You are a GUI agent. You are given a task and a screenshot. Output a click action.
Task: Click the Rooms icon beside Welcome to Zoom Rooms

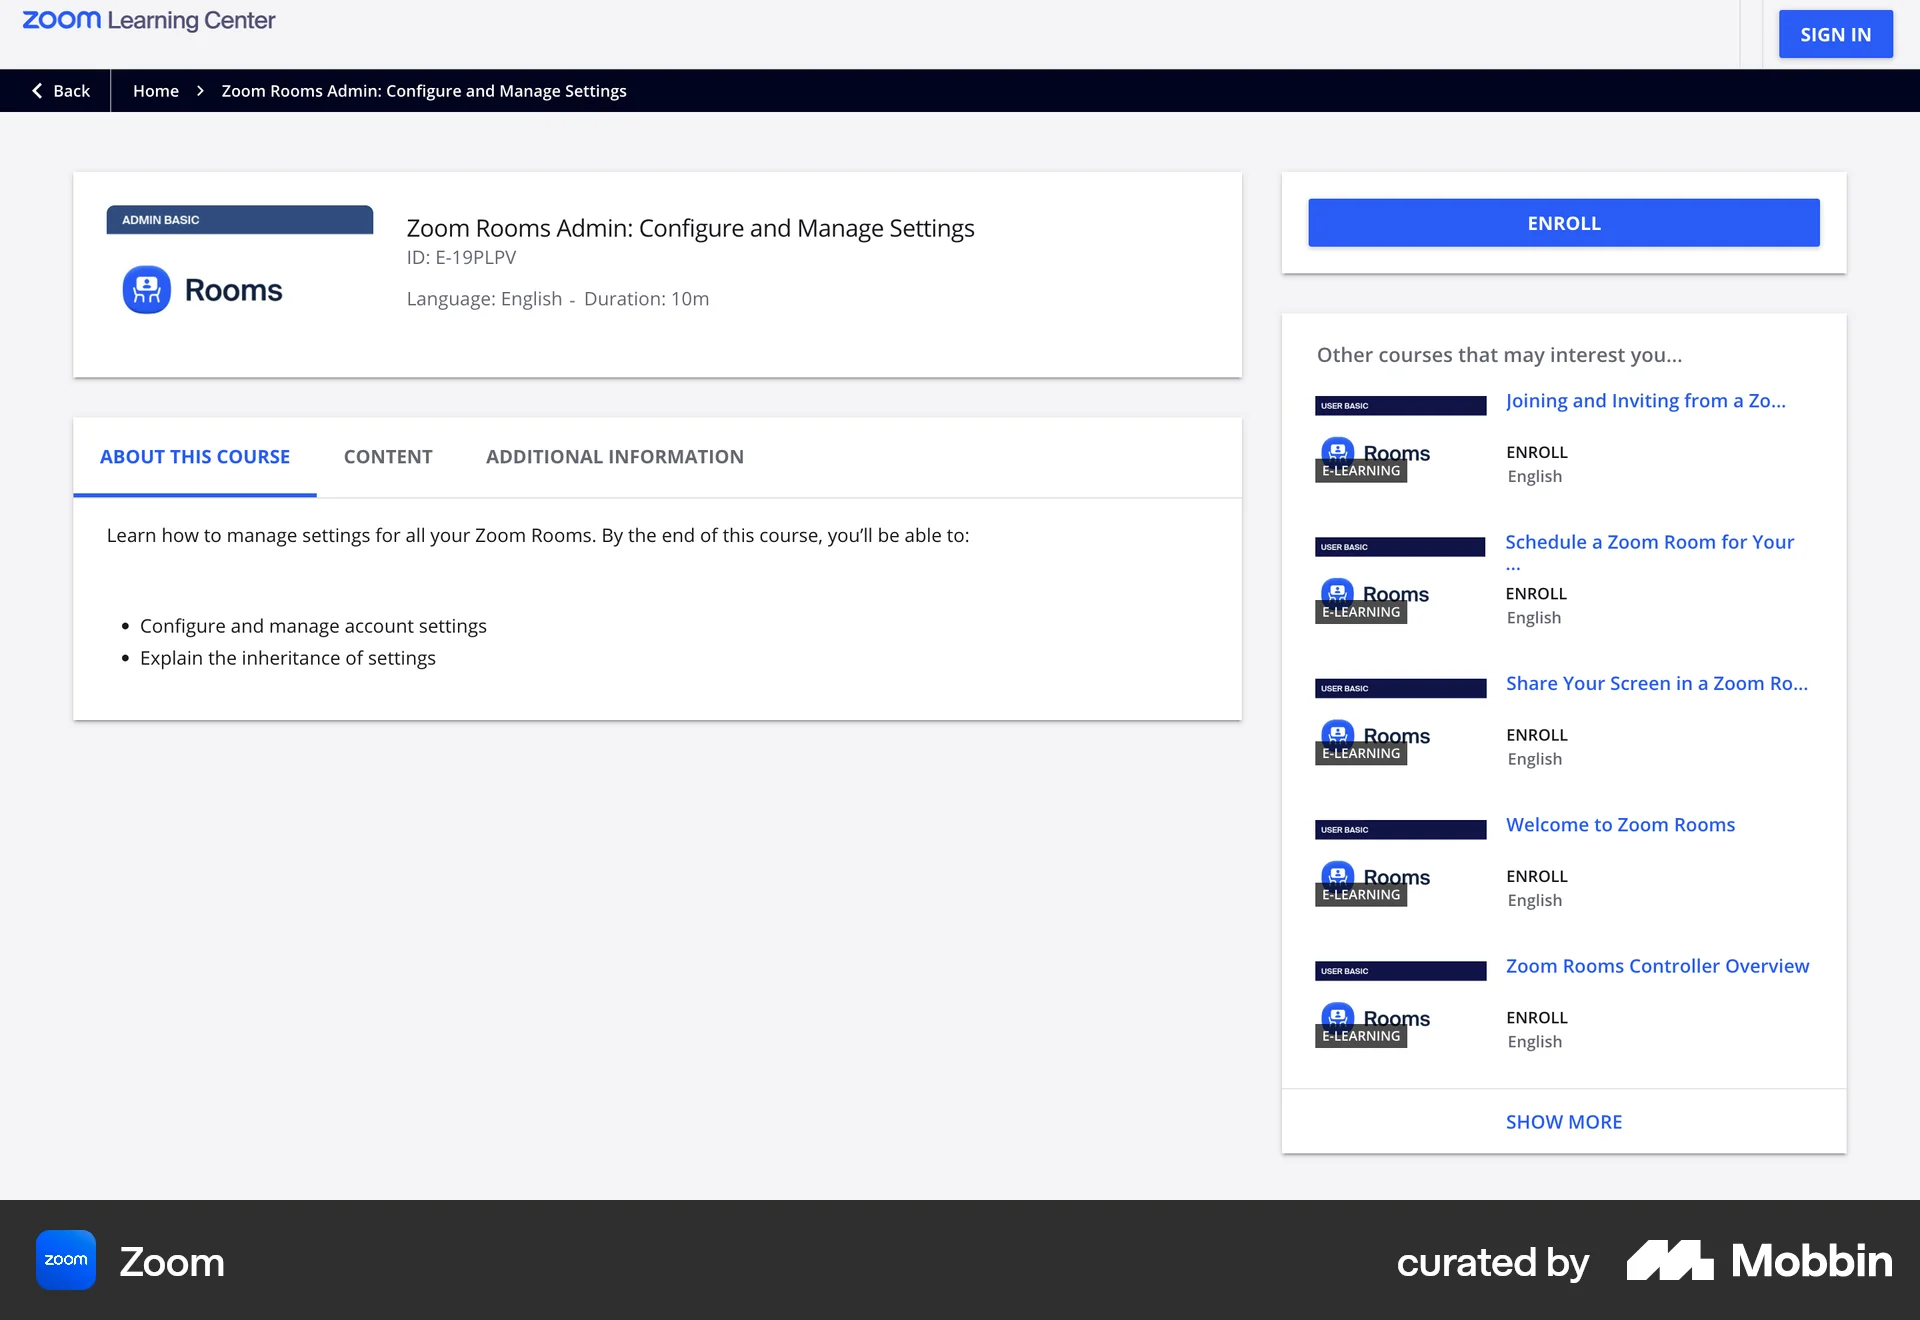pyautogui.click(x=1338, y=875)
